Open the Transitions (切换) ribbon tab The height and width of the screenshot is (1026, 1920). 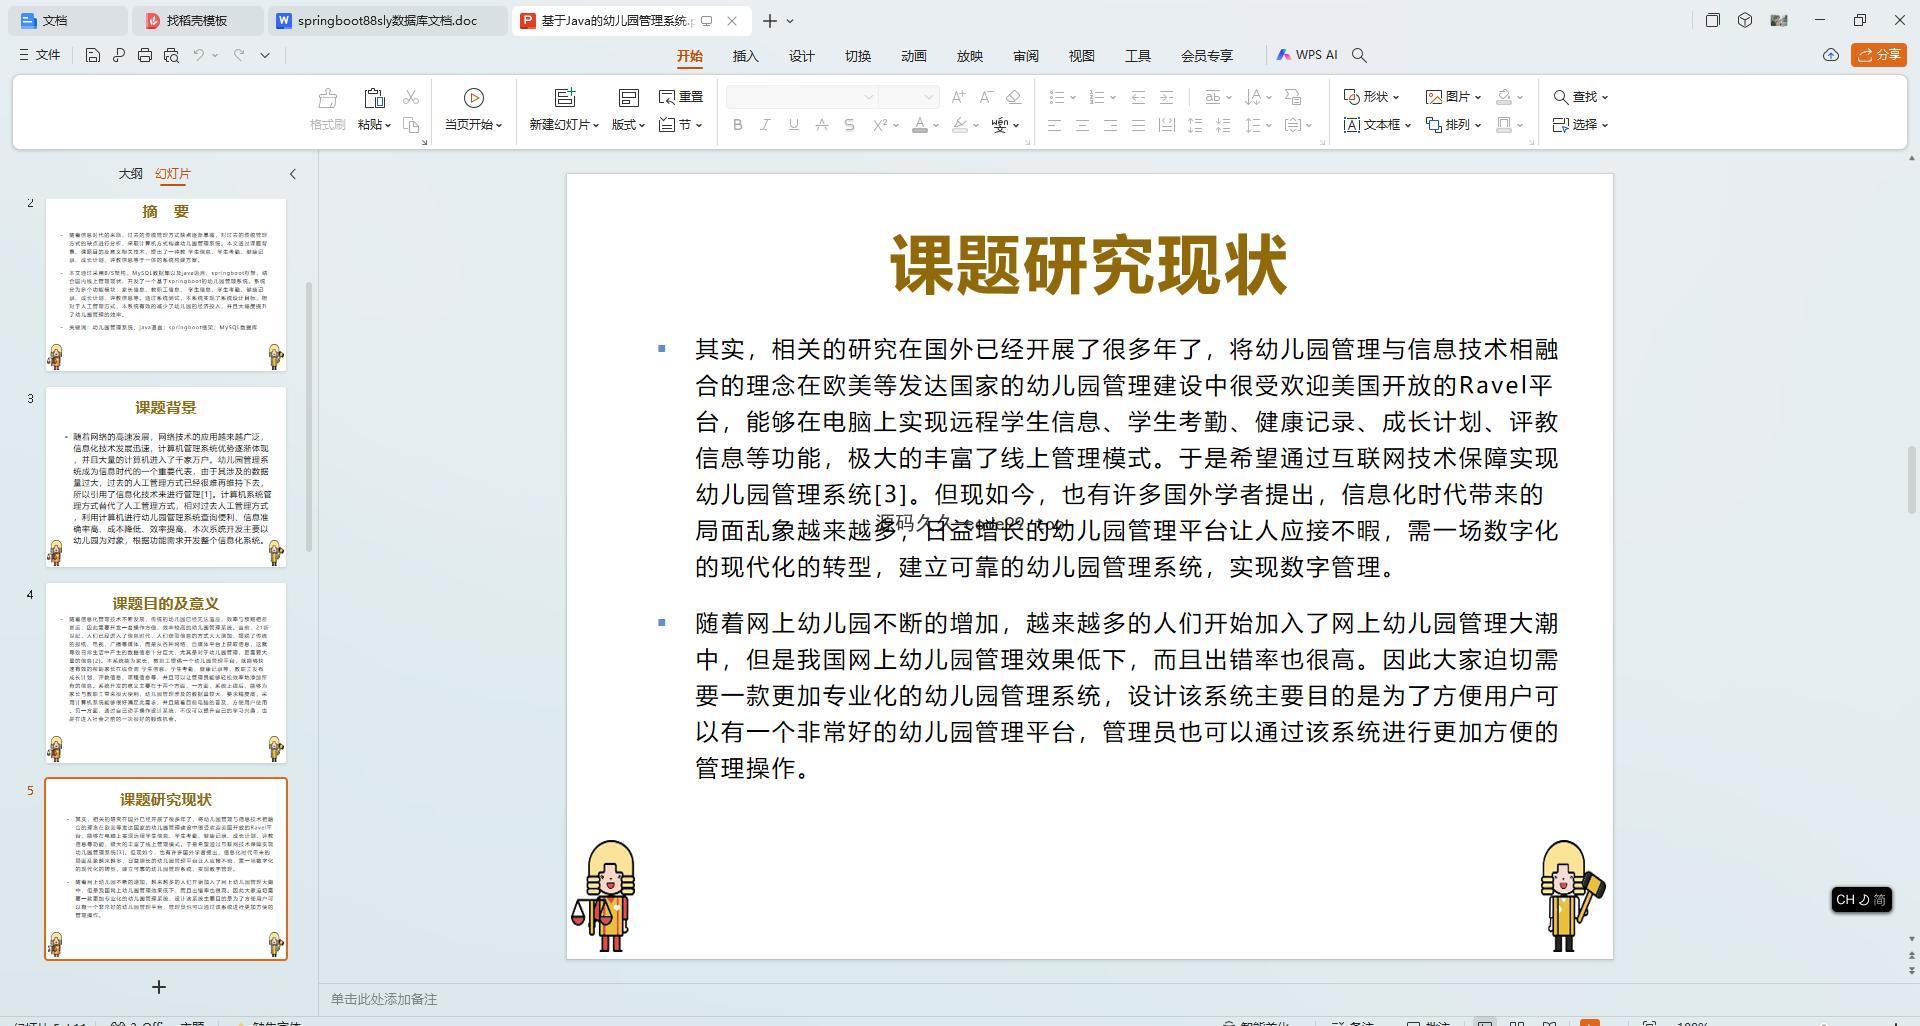(x=858, y=56)
